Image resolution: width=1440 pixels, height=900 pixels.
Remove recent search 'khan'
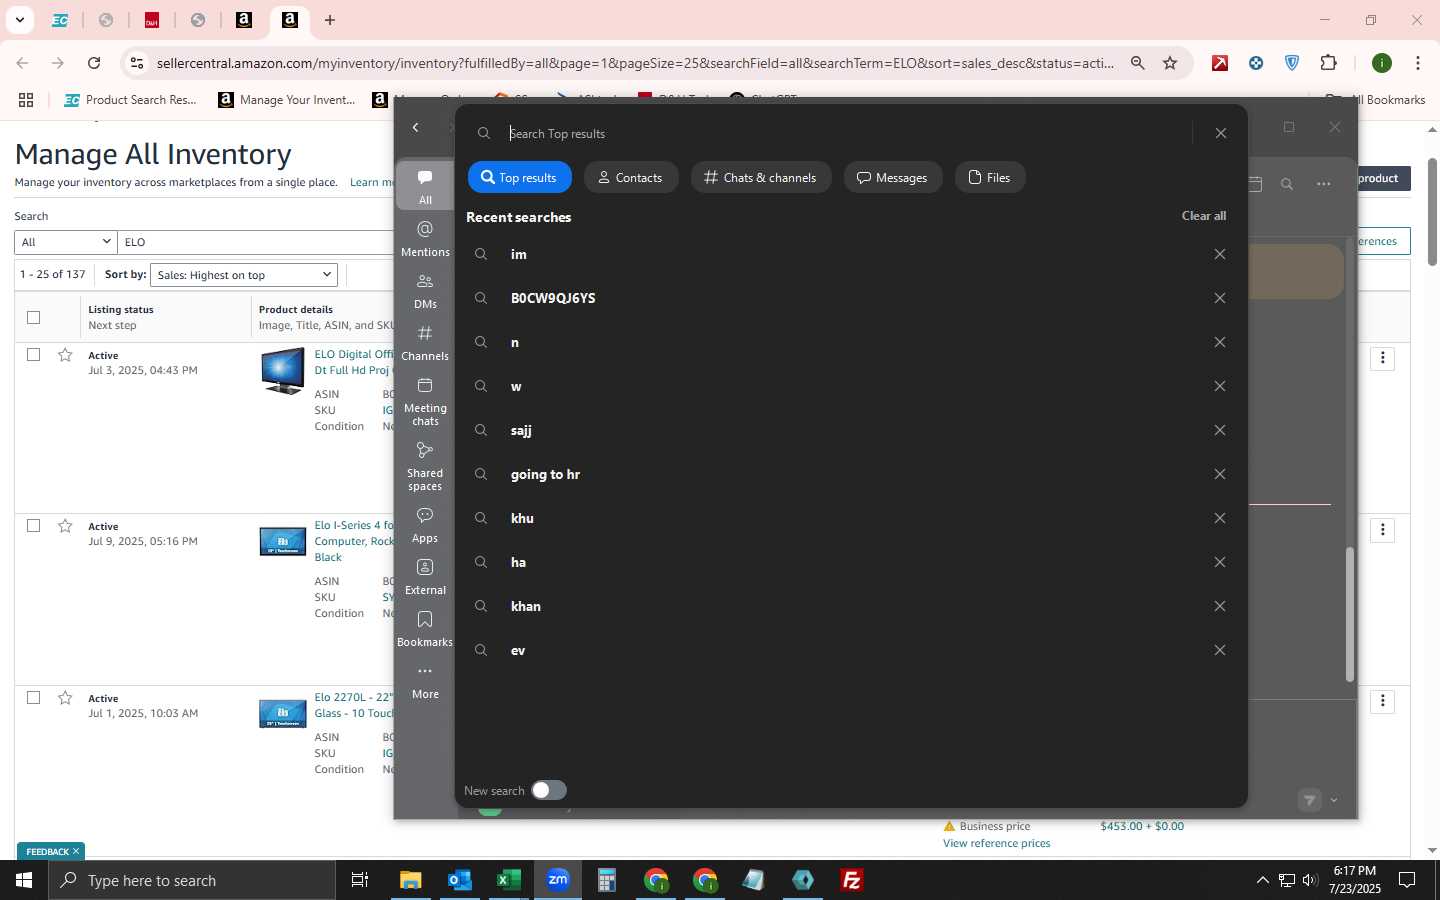[1220, 606]
